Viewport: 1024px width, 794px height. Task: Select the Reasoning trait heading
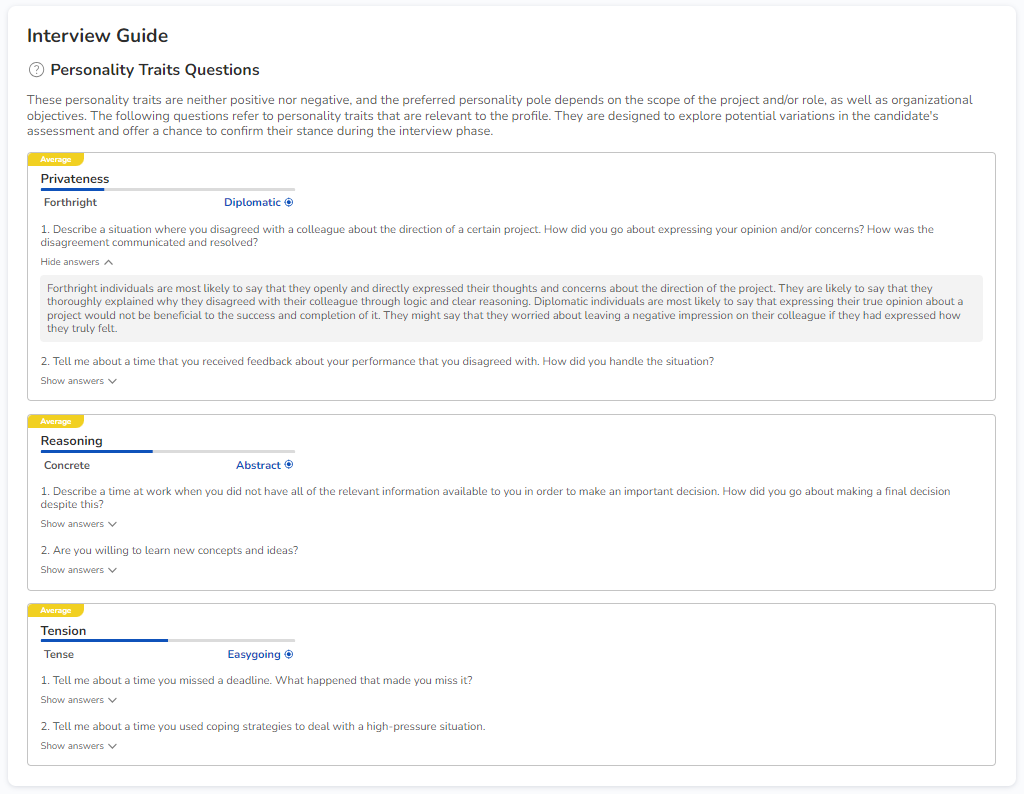(71, 441)
